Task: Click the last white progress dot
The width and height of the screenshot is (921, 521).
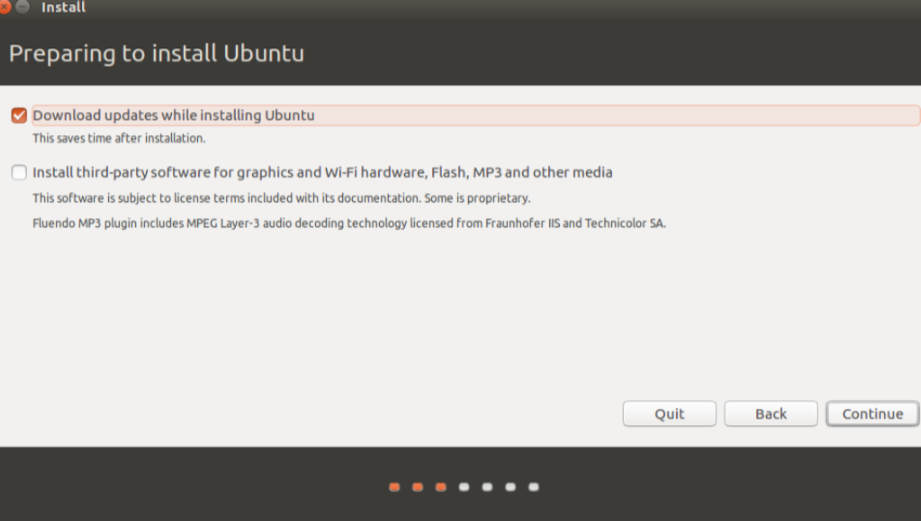Action: click(x=533, y=487)
